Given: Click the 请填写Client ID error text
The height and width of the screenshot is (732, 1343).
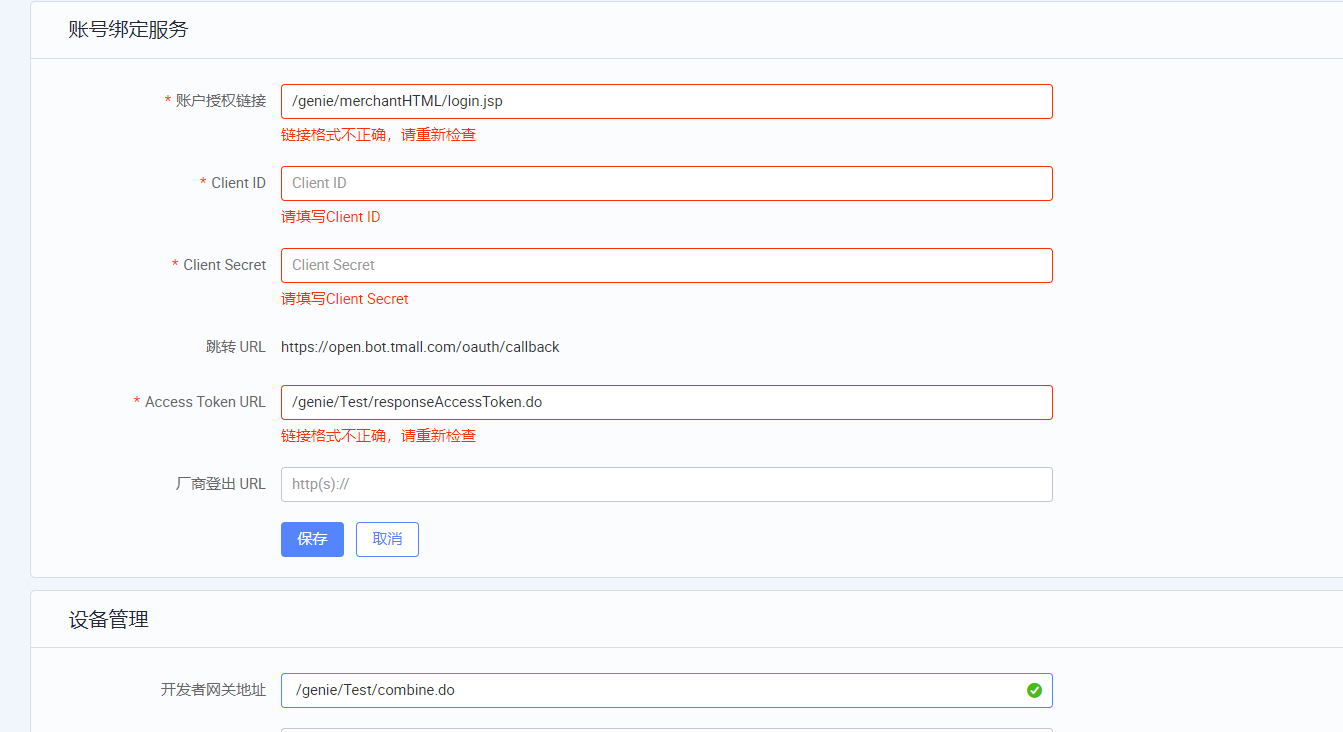Looking at the screenshot, I should tap(330, 217).
